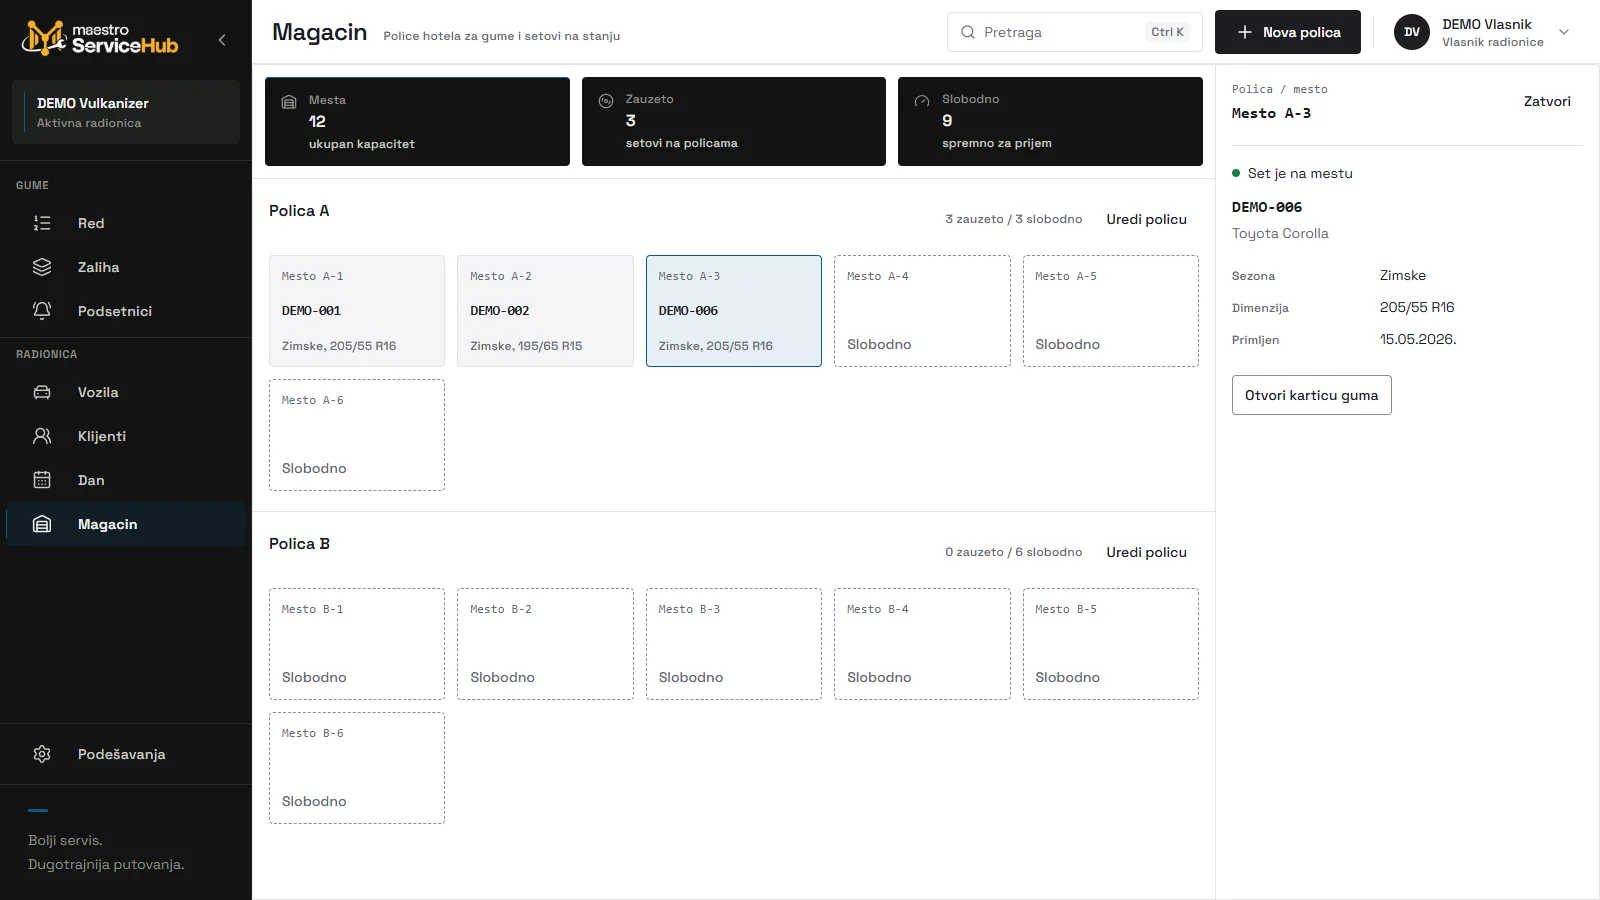Image resolution: width=1600 pixels, height=900 pixels.
Task: Select slot Mesto A-1 DEMO-001
Action: click(357, 311)
